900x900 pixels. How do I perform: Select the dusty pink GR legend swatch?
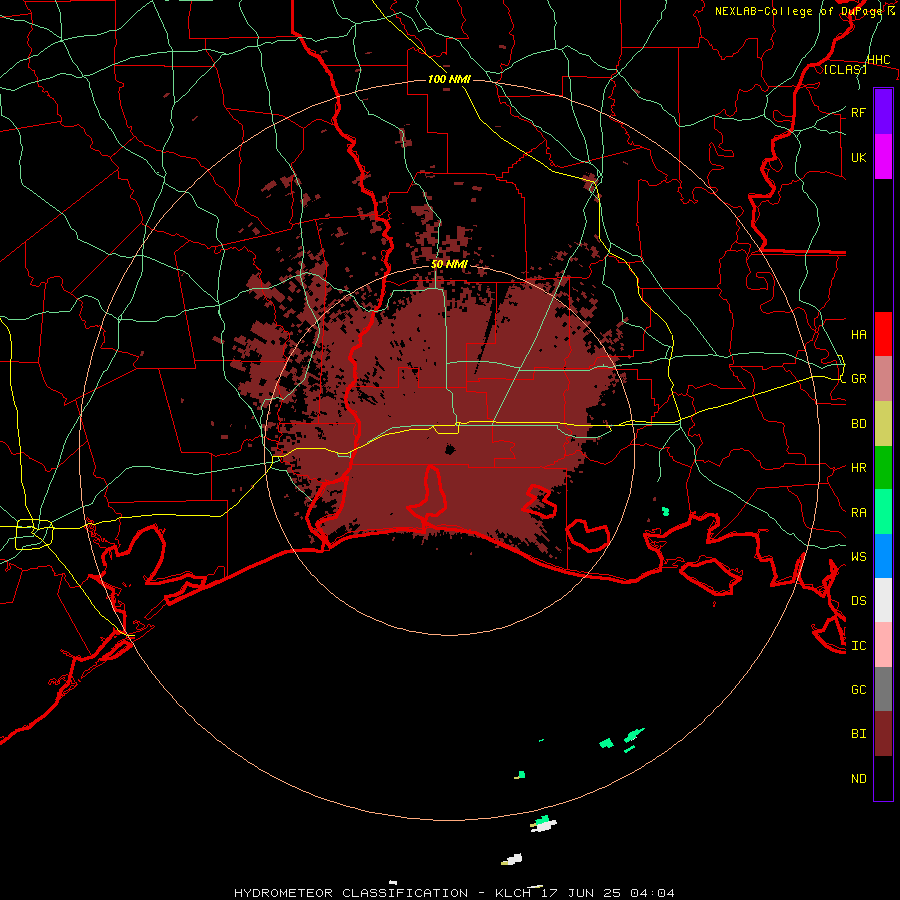tap(883, 379)
